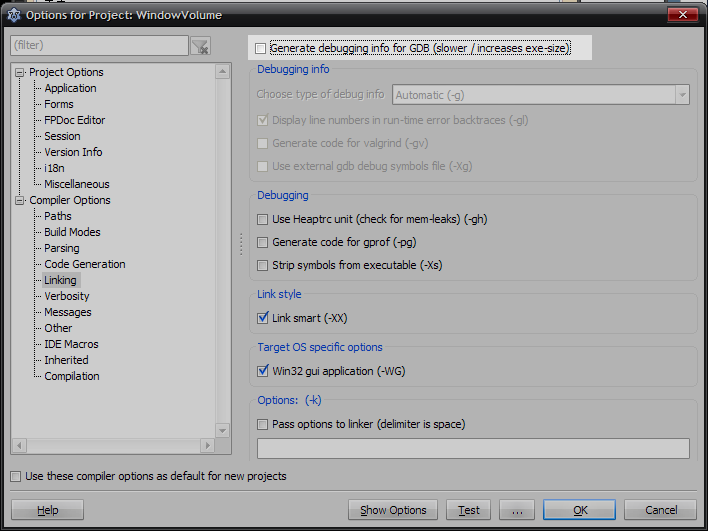Screen dimensions: 708x531
Task: Open Code Generation options page
Action: (x=85, y=264)
